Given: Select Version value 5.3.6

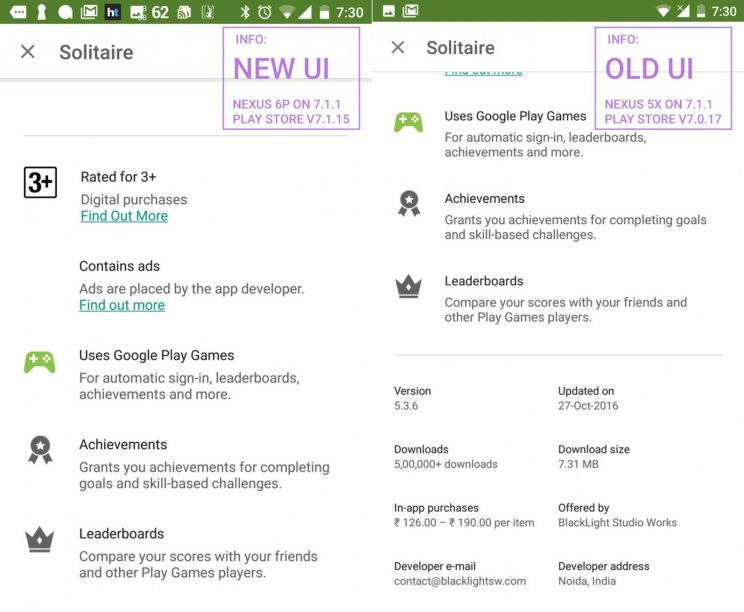Looking at the screenshot, I should coord(406,406).
